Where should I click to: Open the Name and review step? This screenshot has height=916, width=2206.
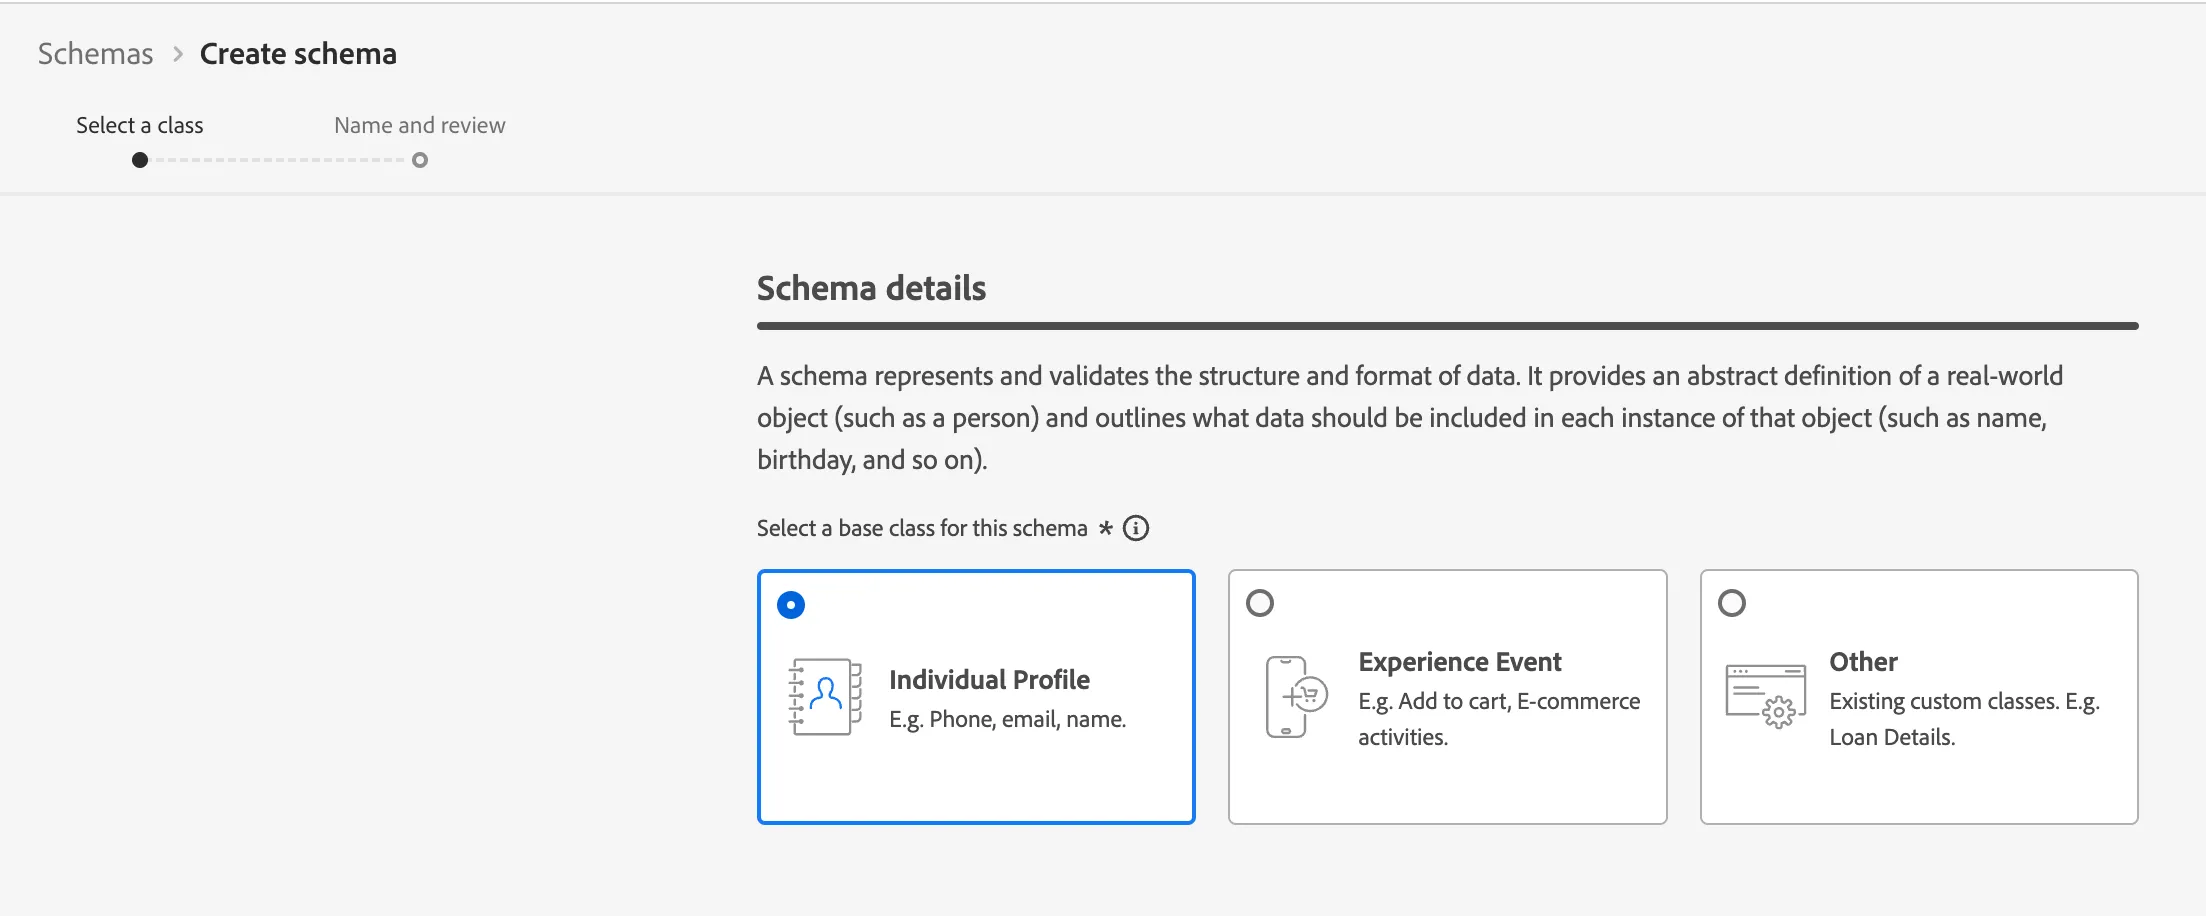(420, 125)
